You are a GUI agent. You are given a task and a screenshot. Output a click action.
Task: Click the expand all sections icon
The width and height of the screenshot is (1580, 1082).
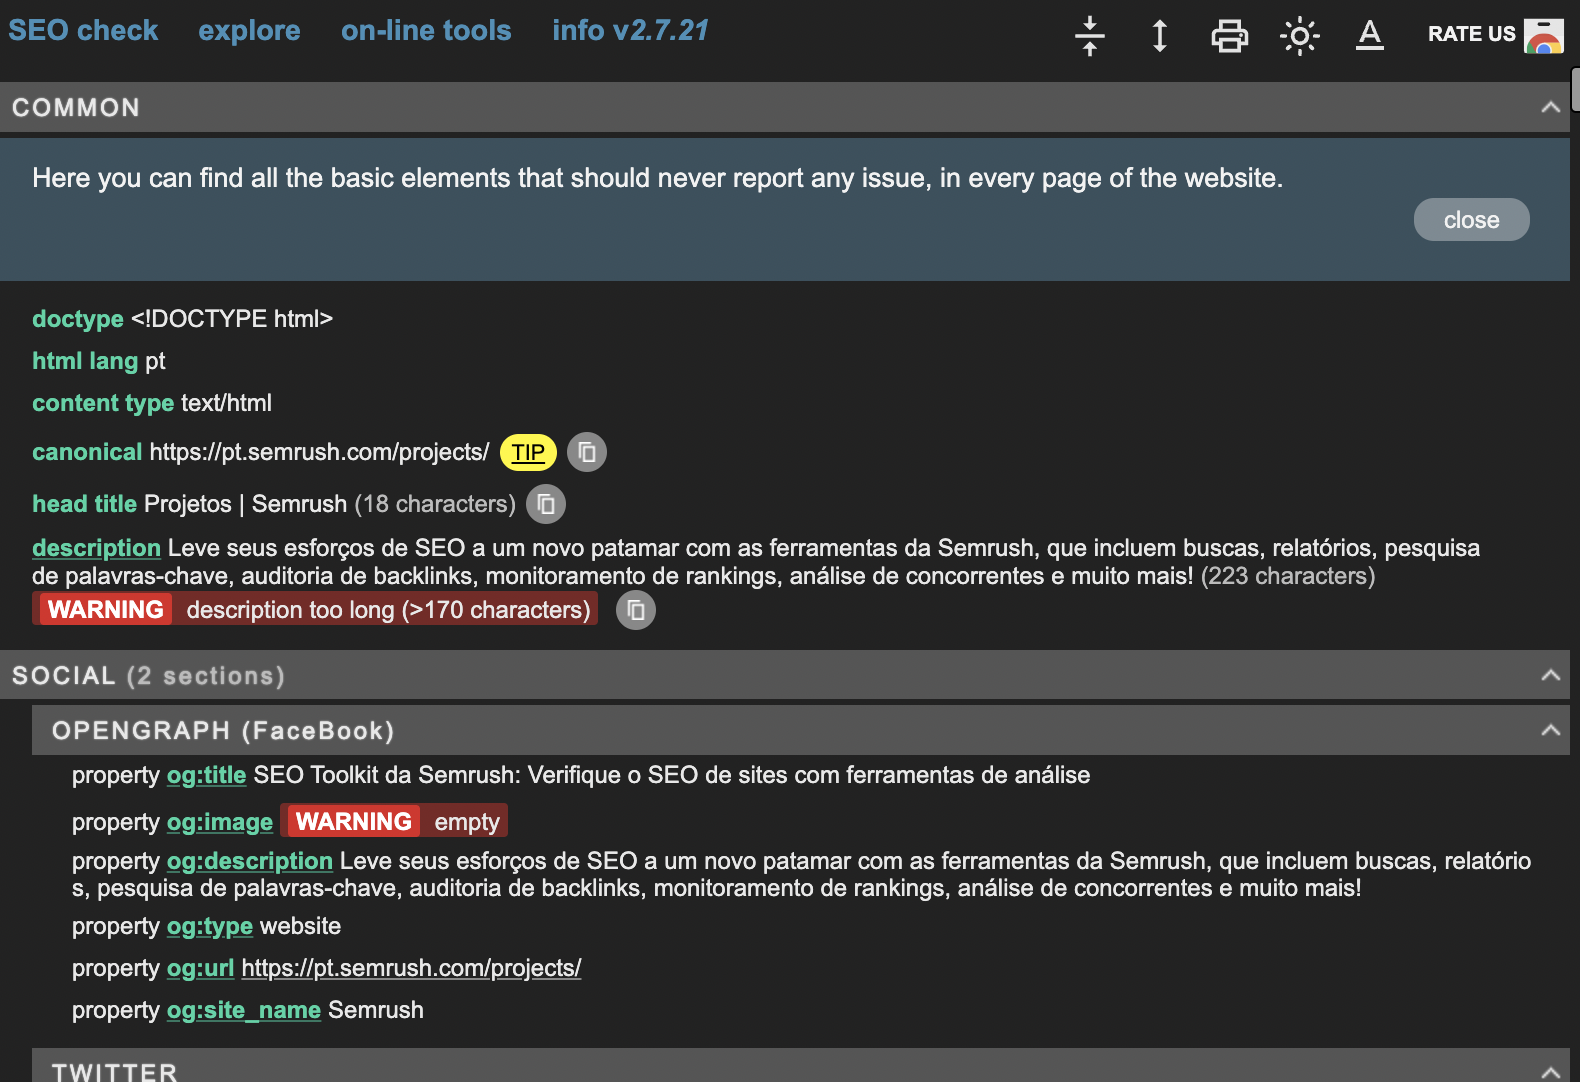(x=1160, y=36)
